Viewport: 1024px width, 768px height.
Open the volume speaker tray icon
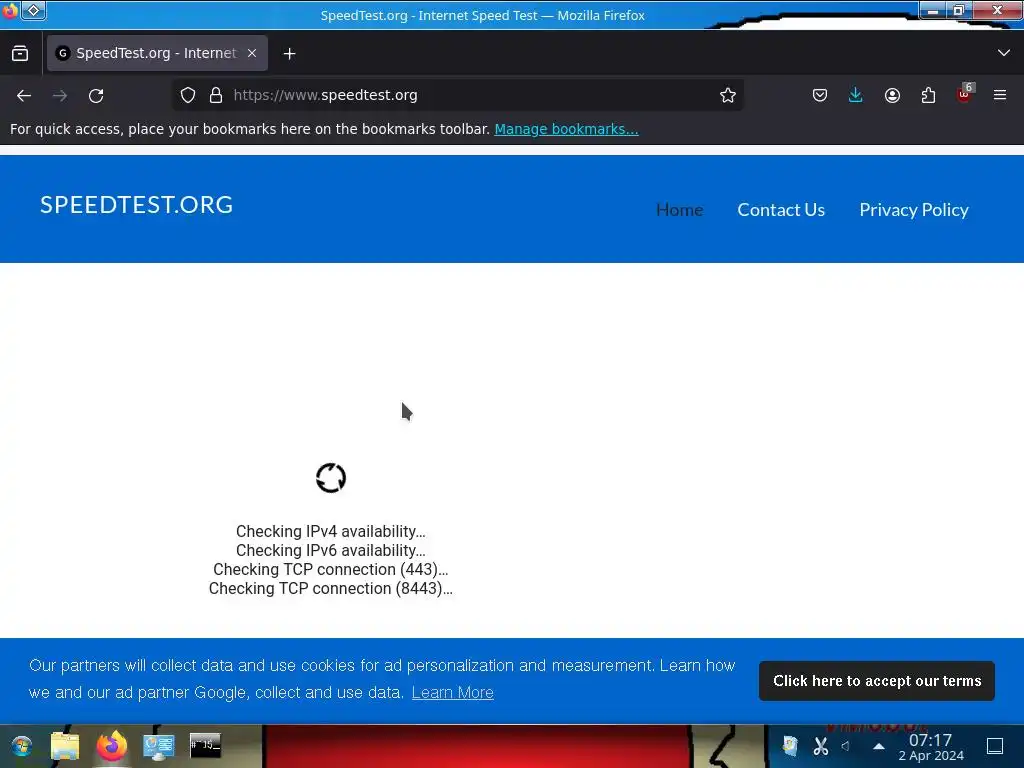[x=846, y=746]
